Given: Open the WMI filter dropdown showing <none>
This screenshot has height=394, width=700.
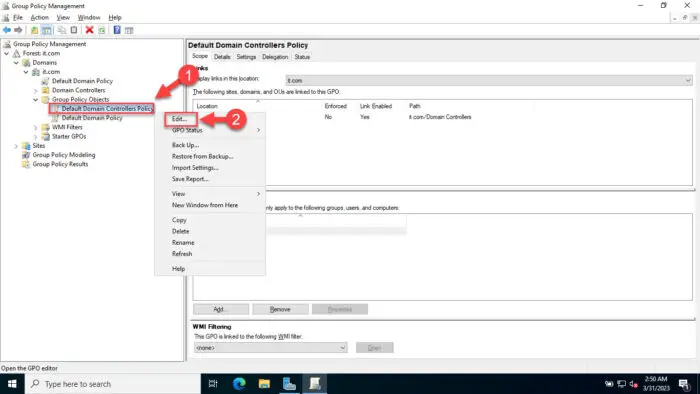Looking at the screenshot, I should [x=271, y=348].
